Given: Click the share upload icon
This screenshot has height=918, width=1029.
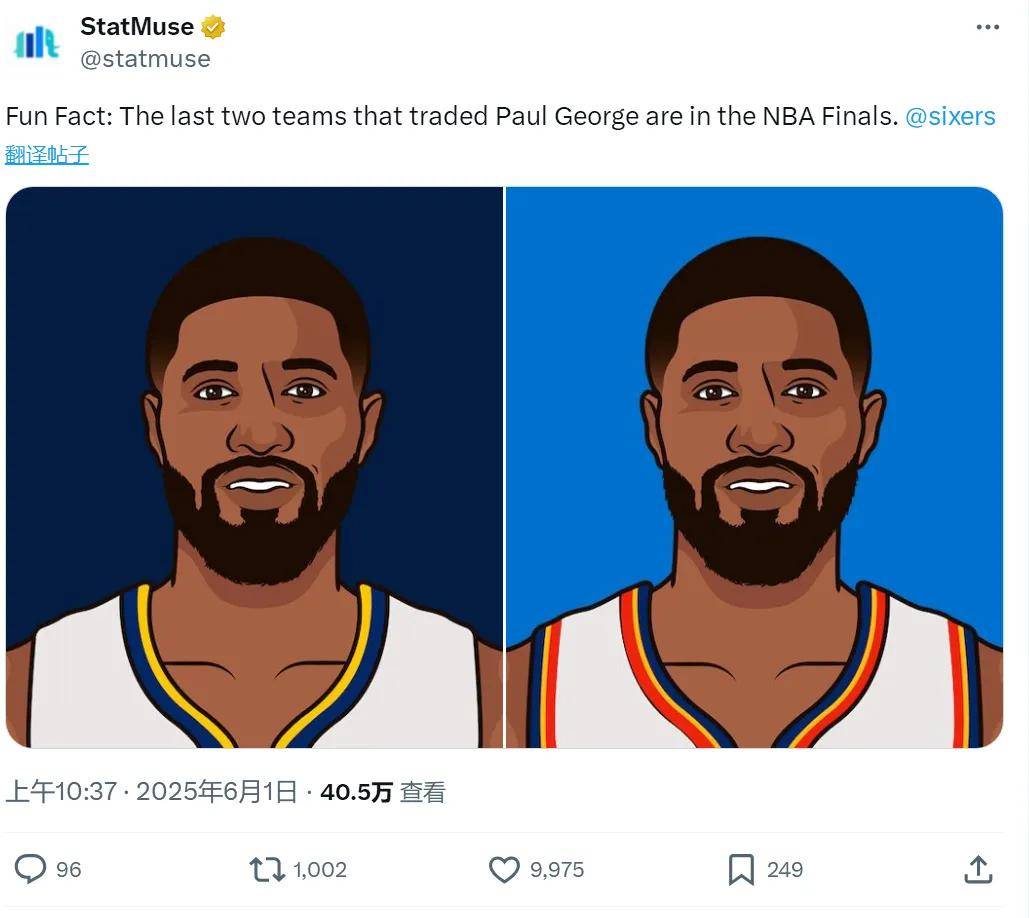Looking at the screenshot, I should pyautogui.click(x=977, y=869).
